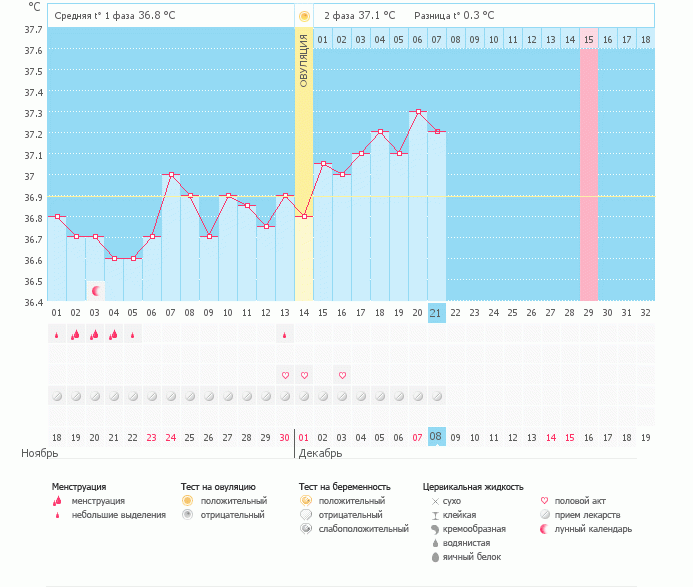Click the Ноябрь month label
This screenshot has width=693, height=587.
(40, 454)
